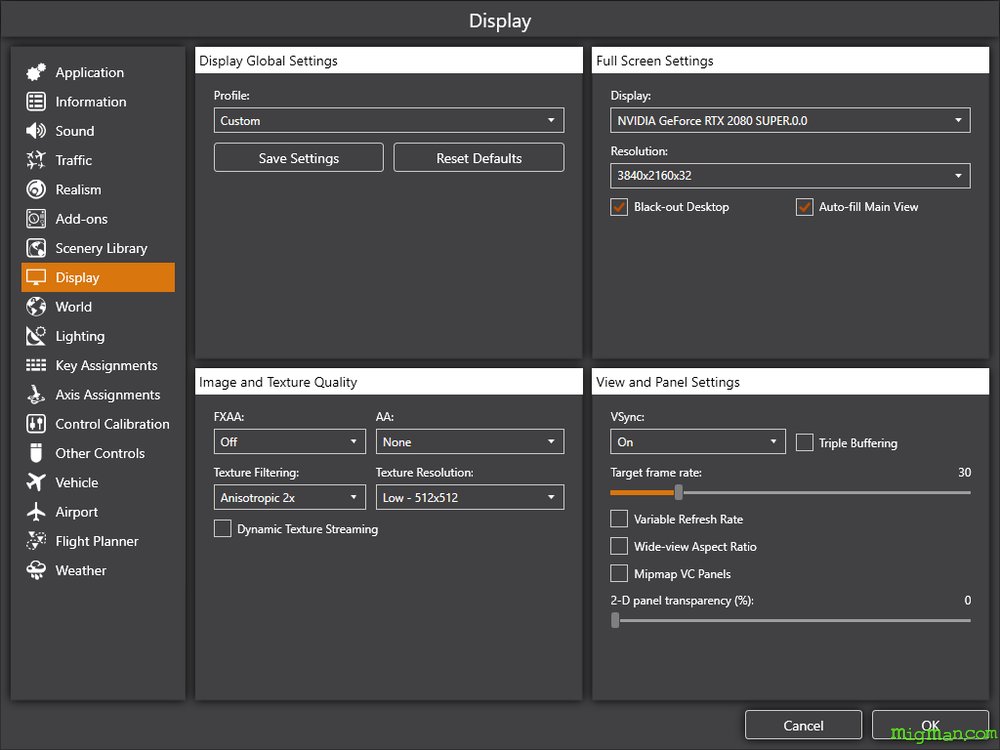Enable Triple Buffering checkbox
Viewport: 1000px width, 750px height.
click(x=804, y=443)
